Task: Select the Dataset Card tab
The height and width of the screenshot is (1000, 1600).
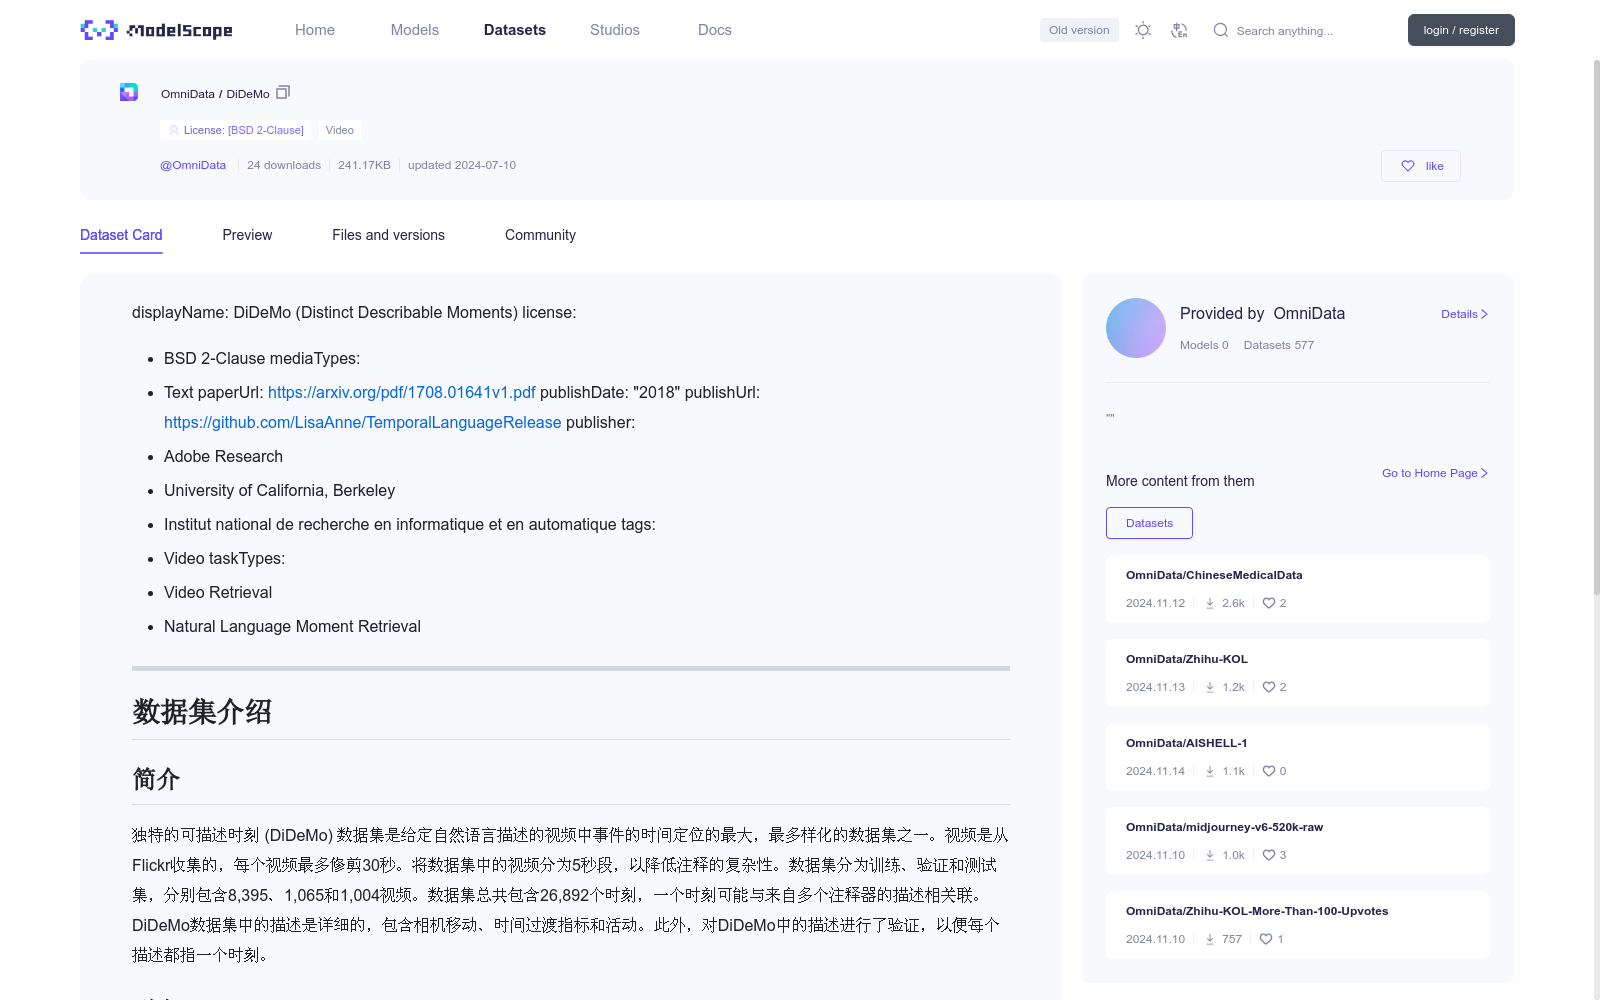Action: click(x=121, y=235)
